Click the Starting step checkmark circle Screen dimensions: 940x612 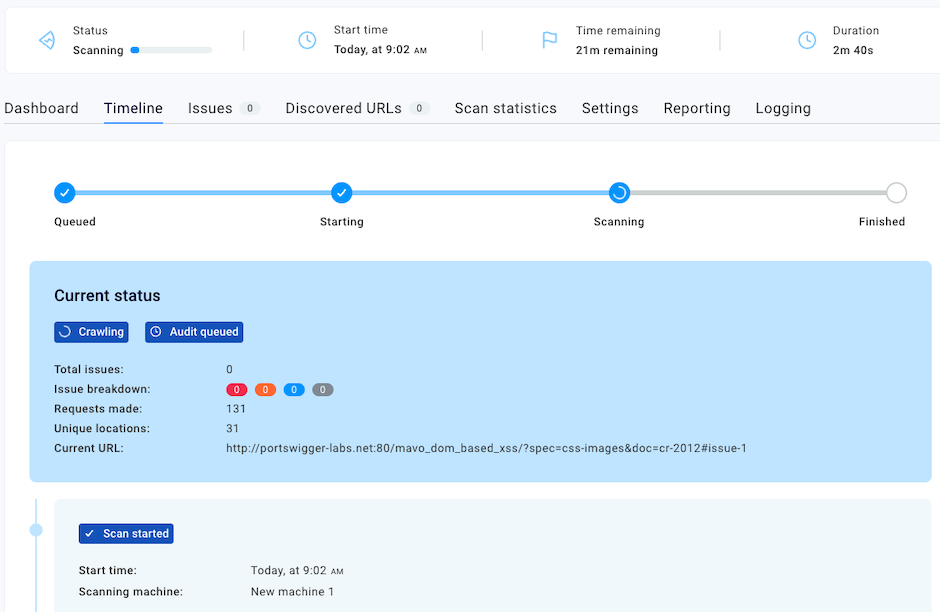coord(342,192)
